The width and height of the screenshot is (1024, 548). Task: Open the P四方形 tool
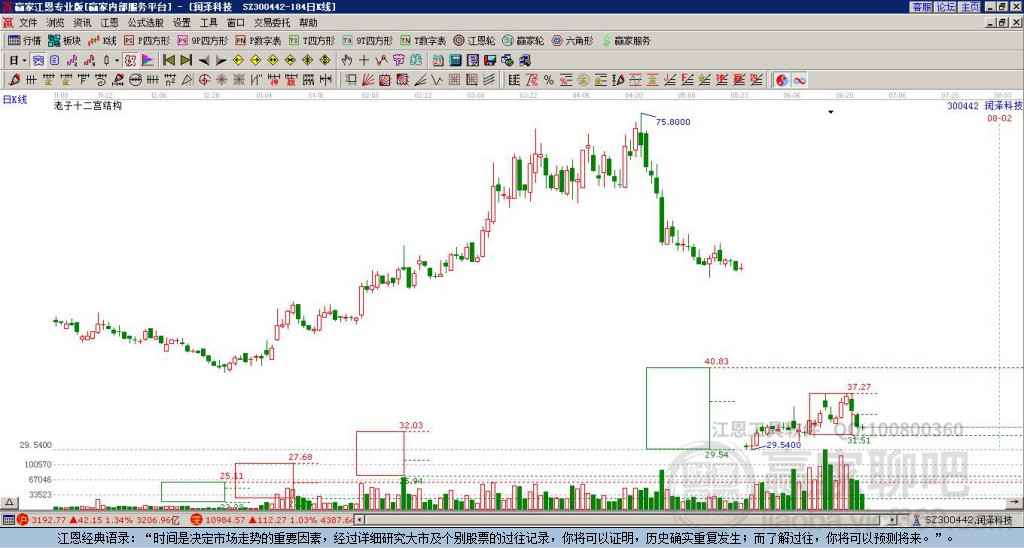click(x=147, y=40)
